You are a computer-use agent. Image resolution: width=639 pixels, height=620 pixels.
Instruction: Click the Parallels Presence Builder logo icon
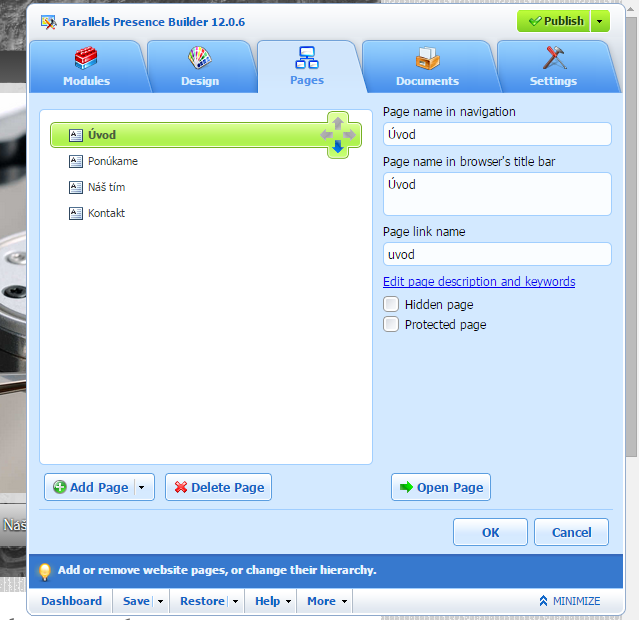tap(48, 22)
